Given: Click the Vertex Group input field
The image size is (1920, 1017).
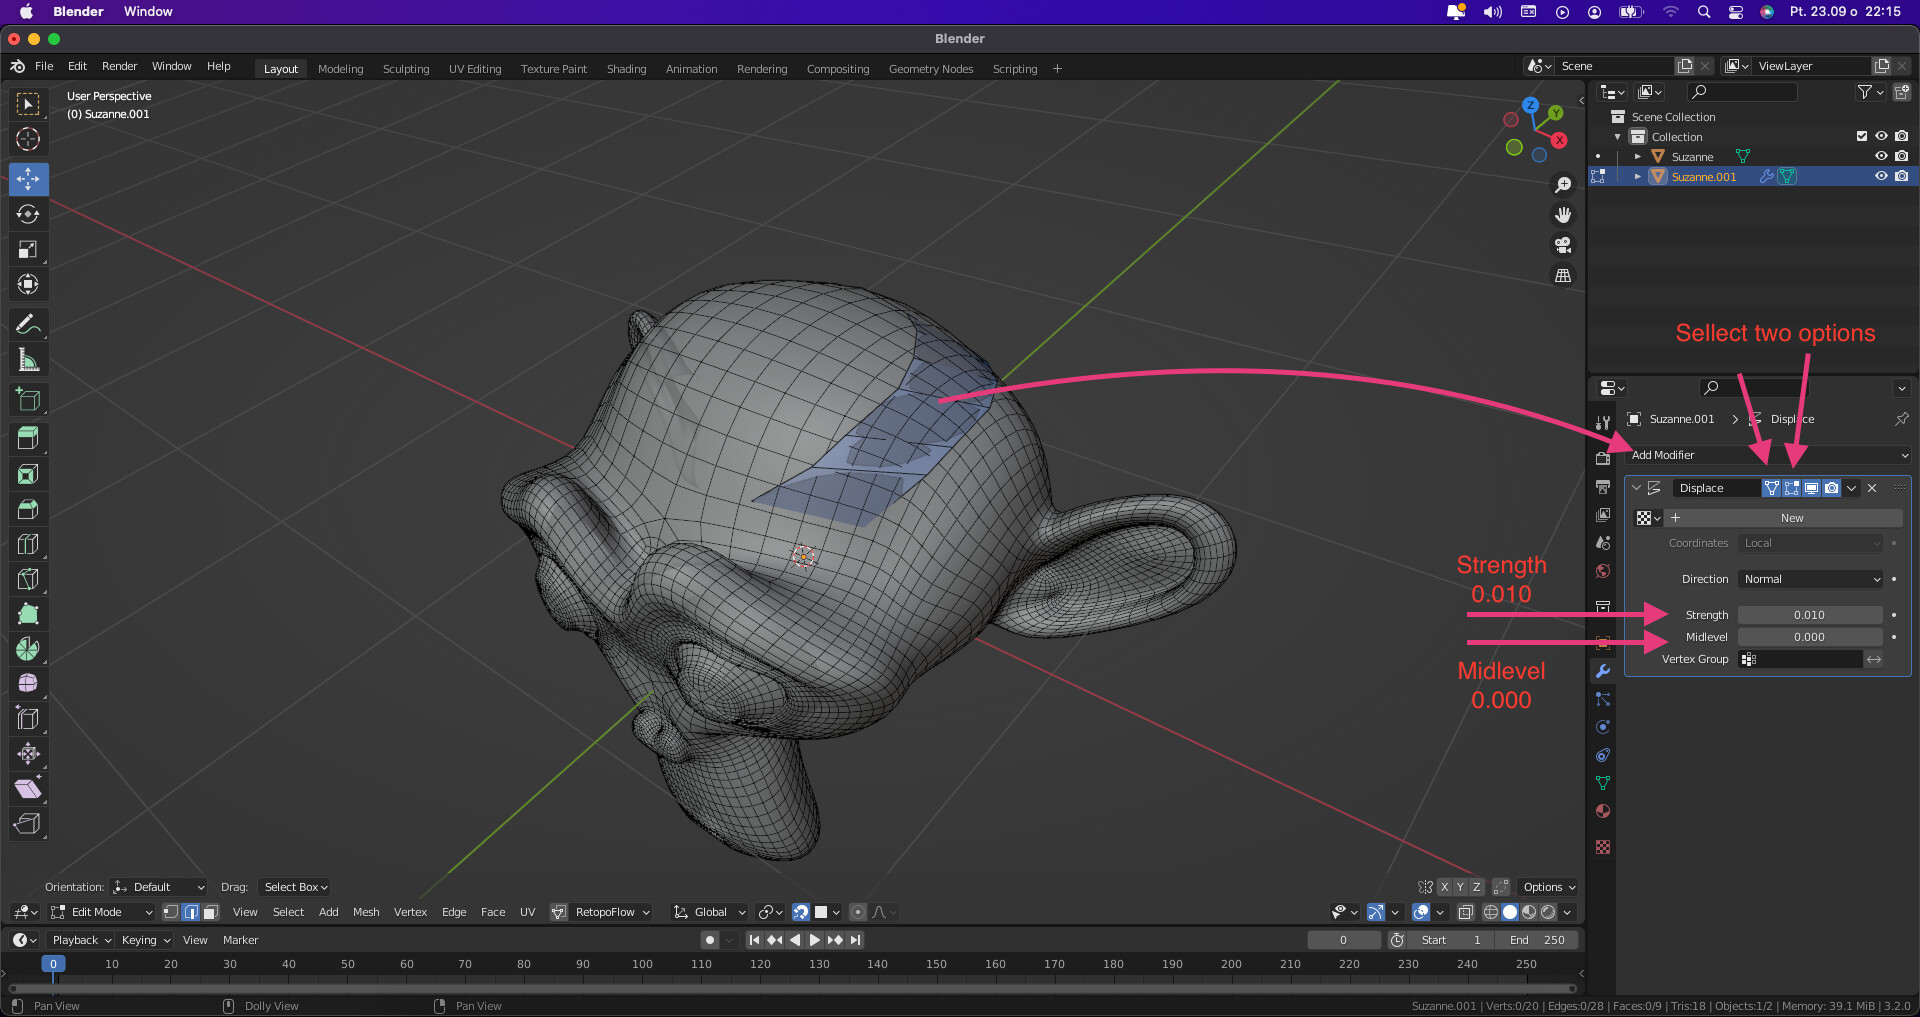Looking at the screenshot, I should point(1800,659).
